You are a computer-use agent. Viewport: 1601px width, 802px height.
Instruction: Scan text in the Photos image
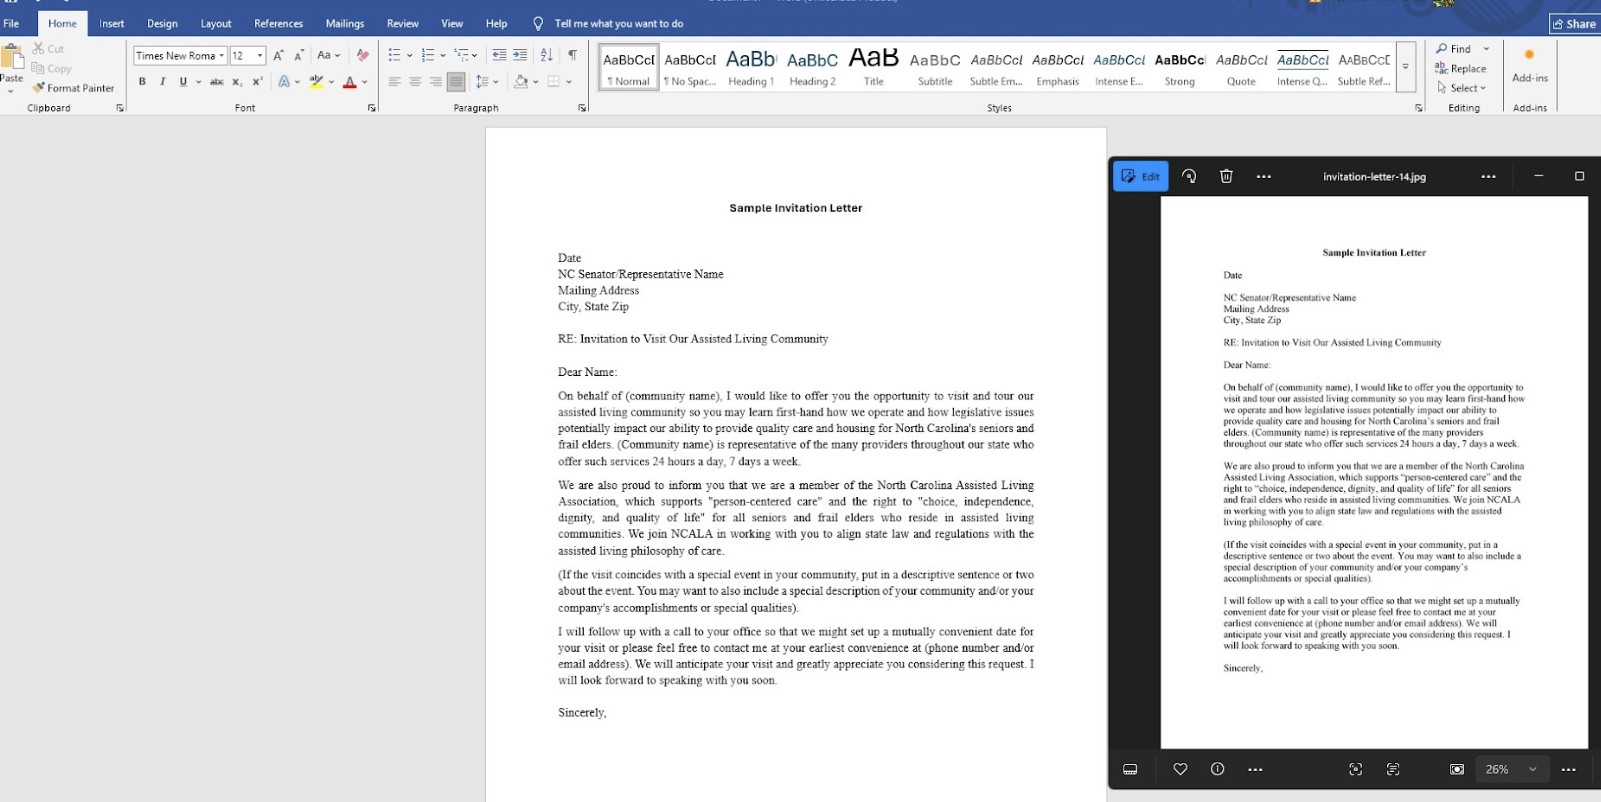click(1393, 769)
